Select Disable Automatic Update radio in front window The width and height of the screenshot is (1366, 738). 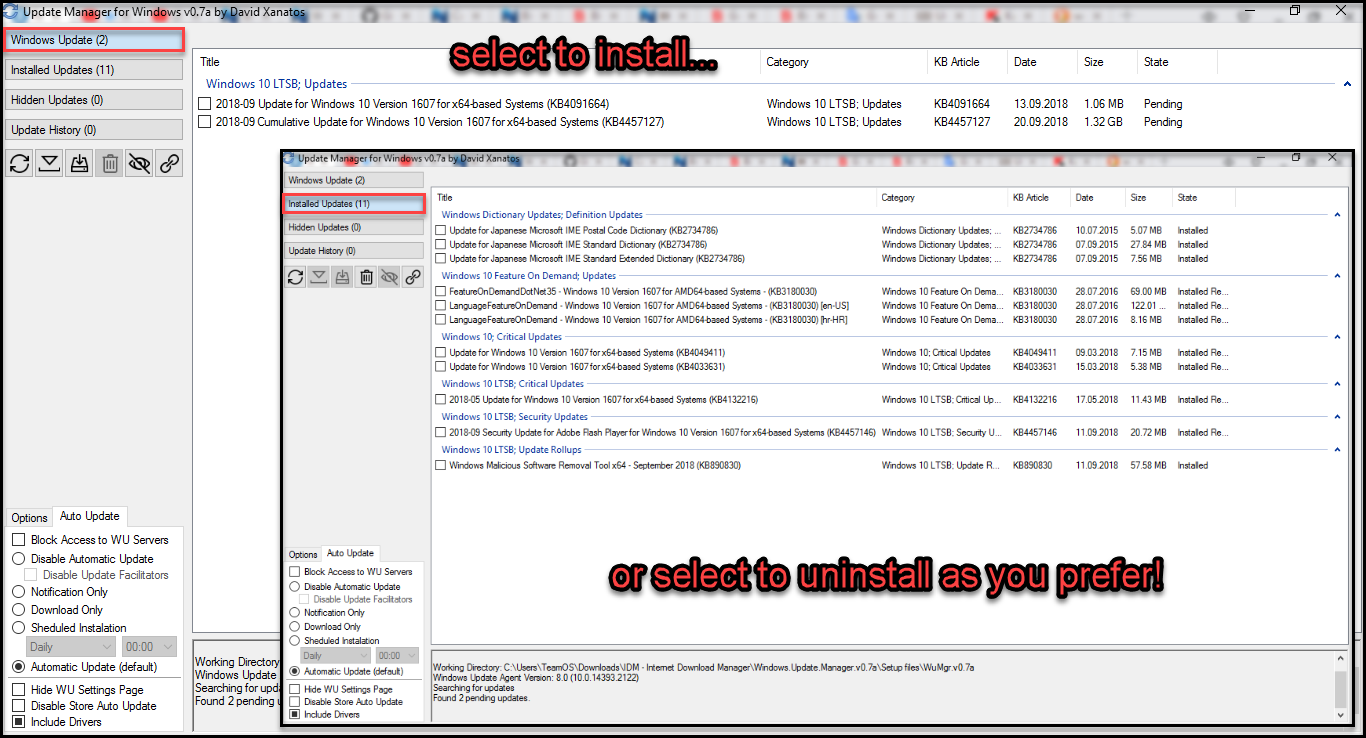pos(294,587)
